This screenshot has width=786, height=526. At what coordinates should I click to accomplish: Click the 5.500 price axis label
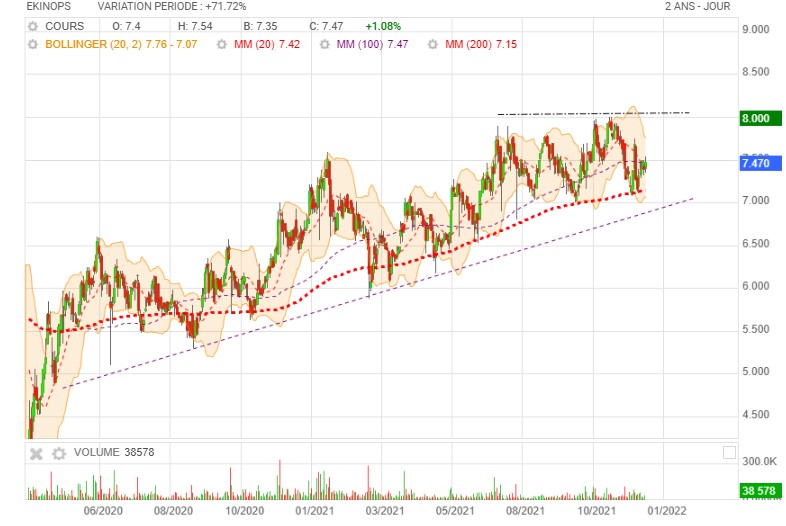tap(755, 329)
